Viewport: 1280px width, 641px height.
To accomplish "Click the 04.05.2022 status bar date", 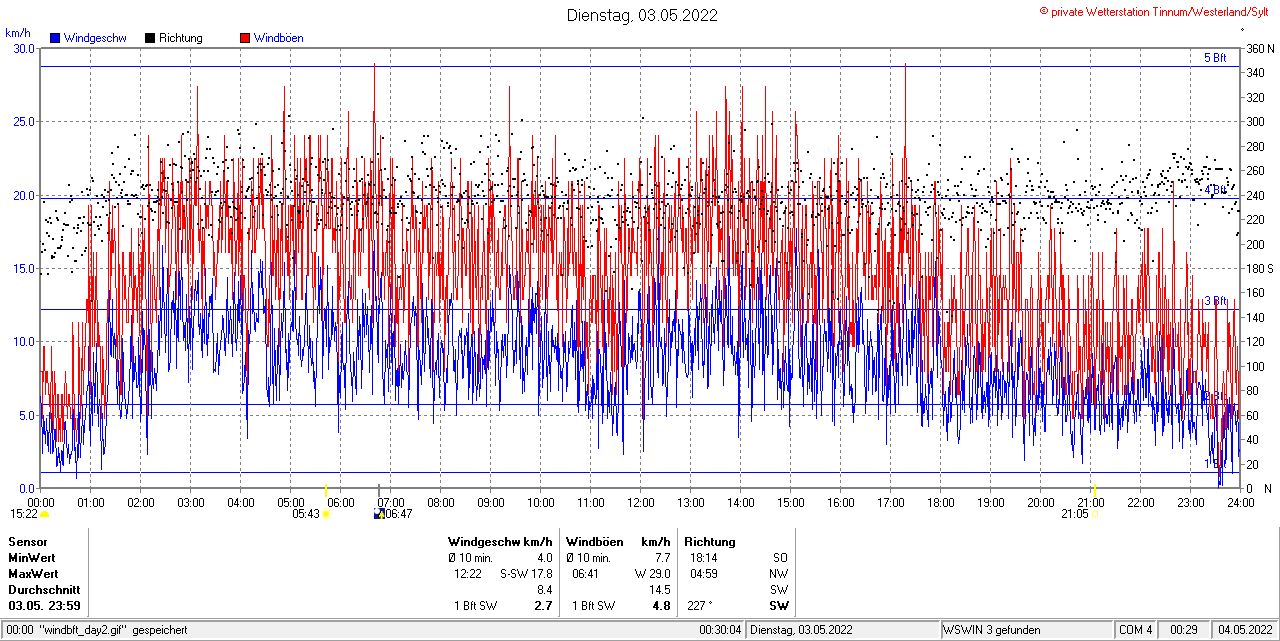I will (1244, 630).
